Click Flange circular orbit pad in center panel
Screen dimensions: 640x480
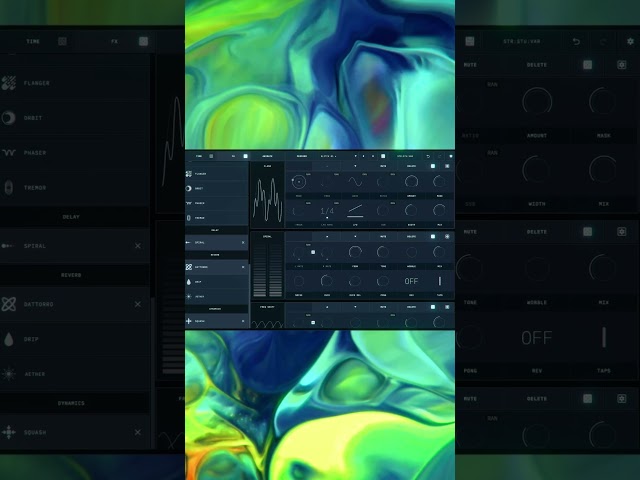coord(299,182)
